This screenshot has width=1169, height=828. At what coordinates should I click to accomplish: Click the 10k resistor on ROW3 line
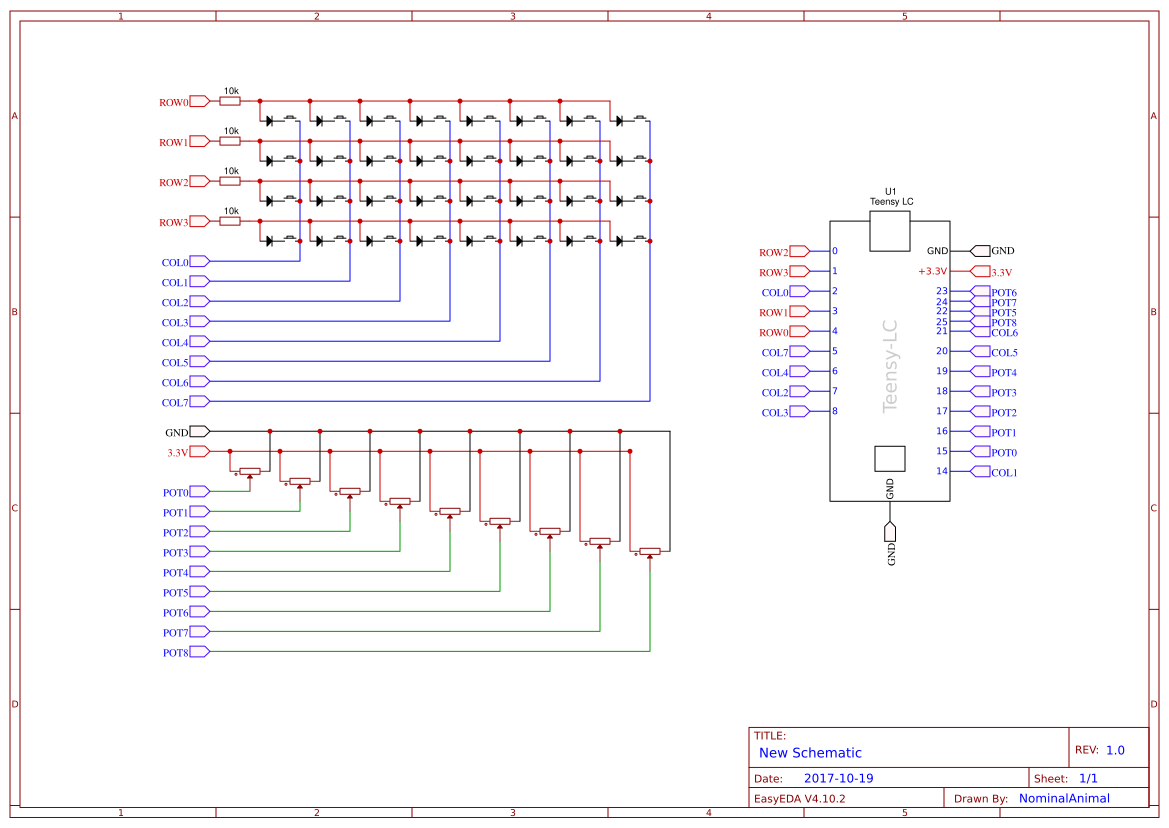point(230,221)
